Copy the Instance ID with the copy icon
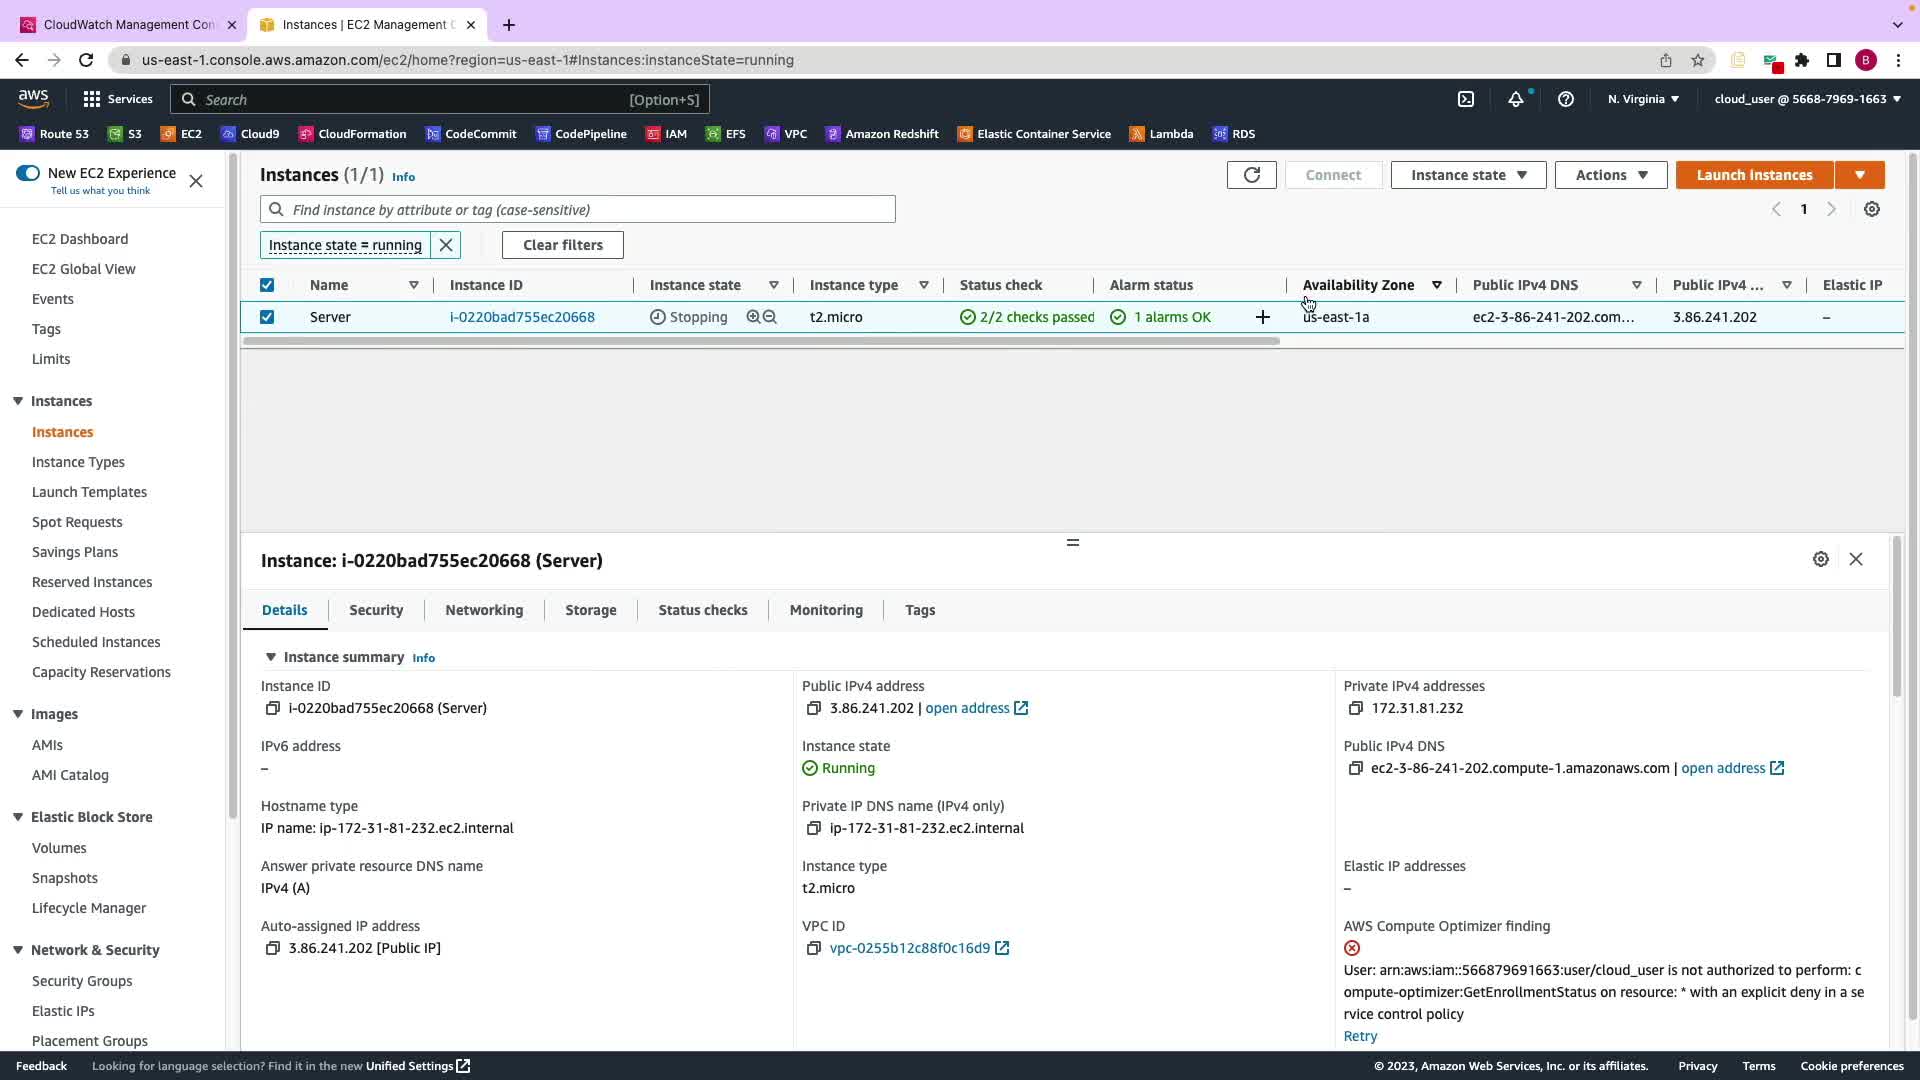1920x1080 pixels. [272, 708]
